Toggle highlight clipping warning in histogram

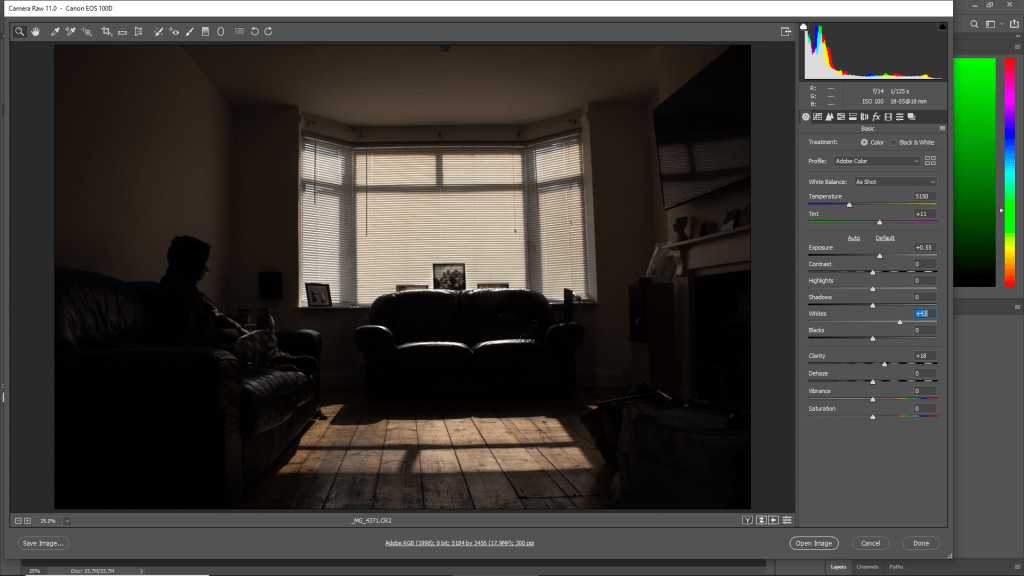tap(941, 27)
